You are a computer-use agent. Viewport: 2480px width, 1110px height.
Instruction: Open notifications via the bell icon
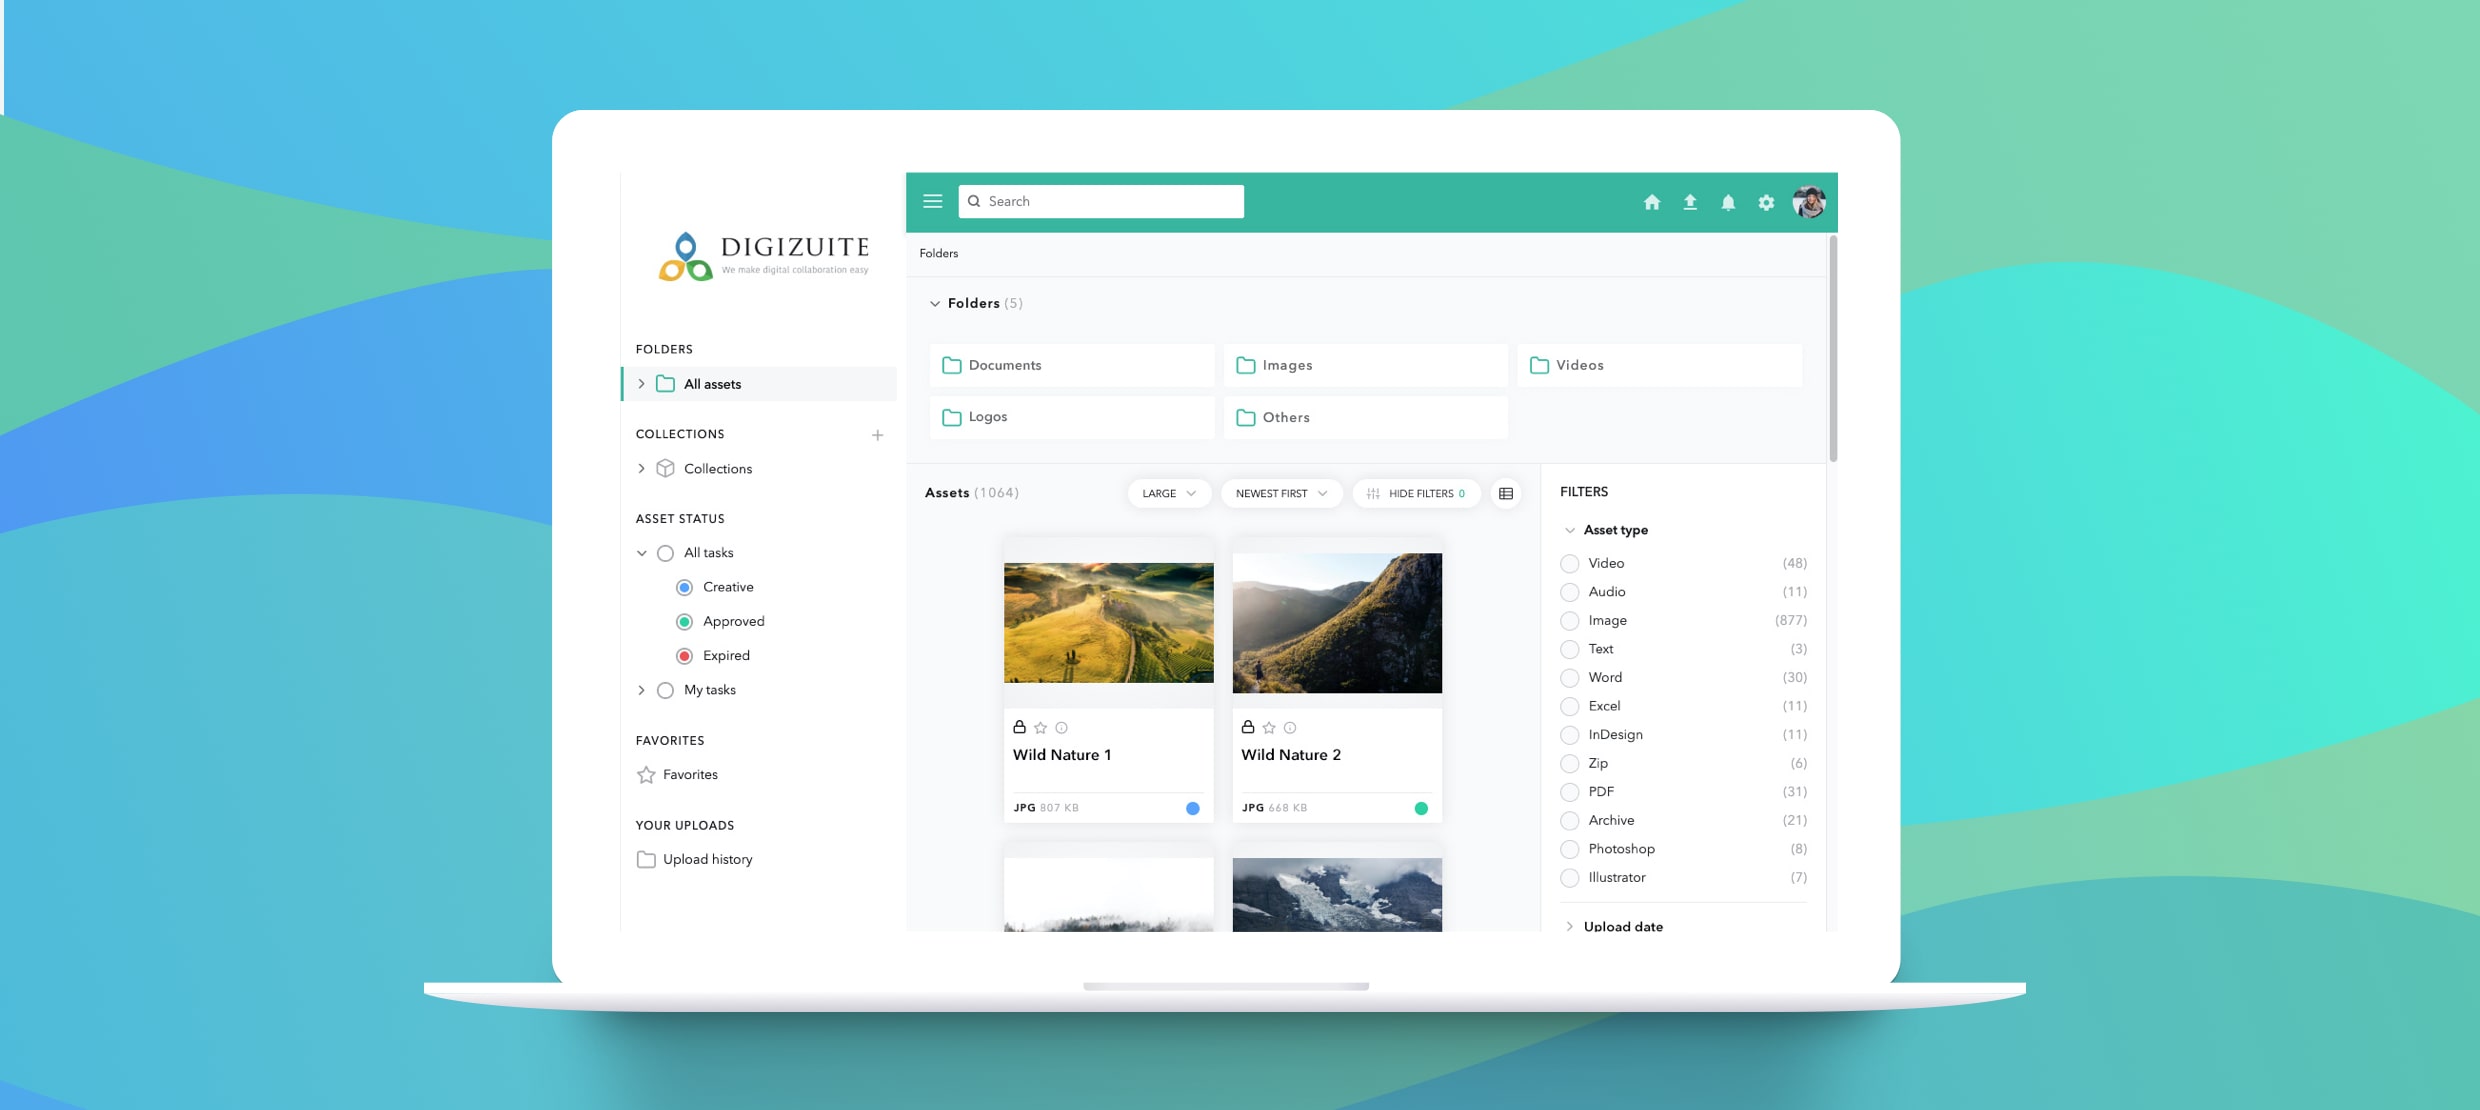click(1728, 202)
